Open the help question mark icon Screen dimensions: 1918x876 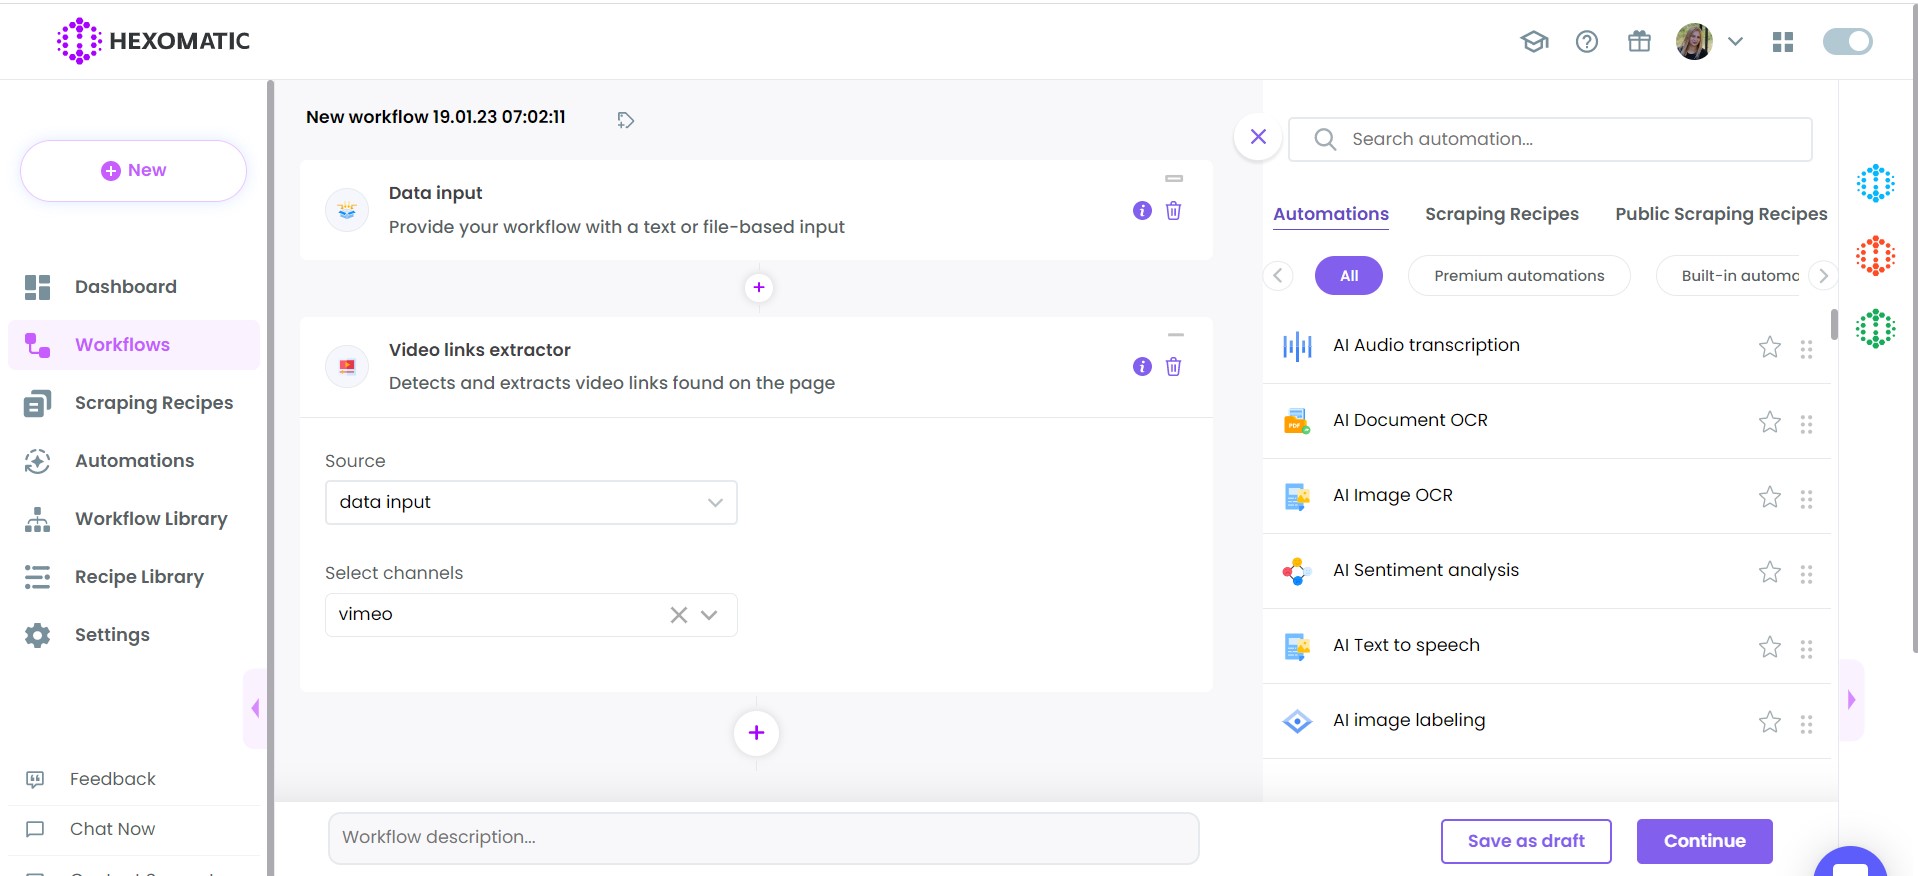(x=1586, y=41)
